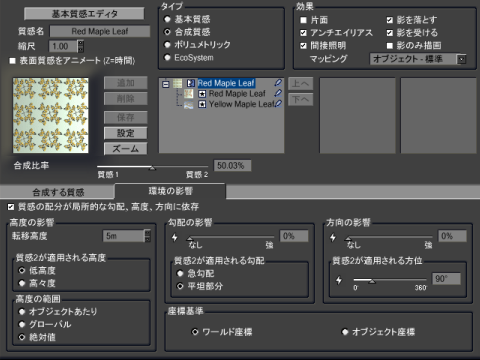Image resolution: width=480 pixels, height=360 pixels.
Task: Toggle 影のみ描画 checkbox
Action: pos(390,46)
